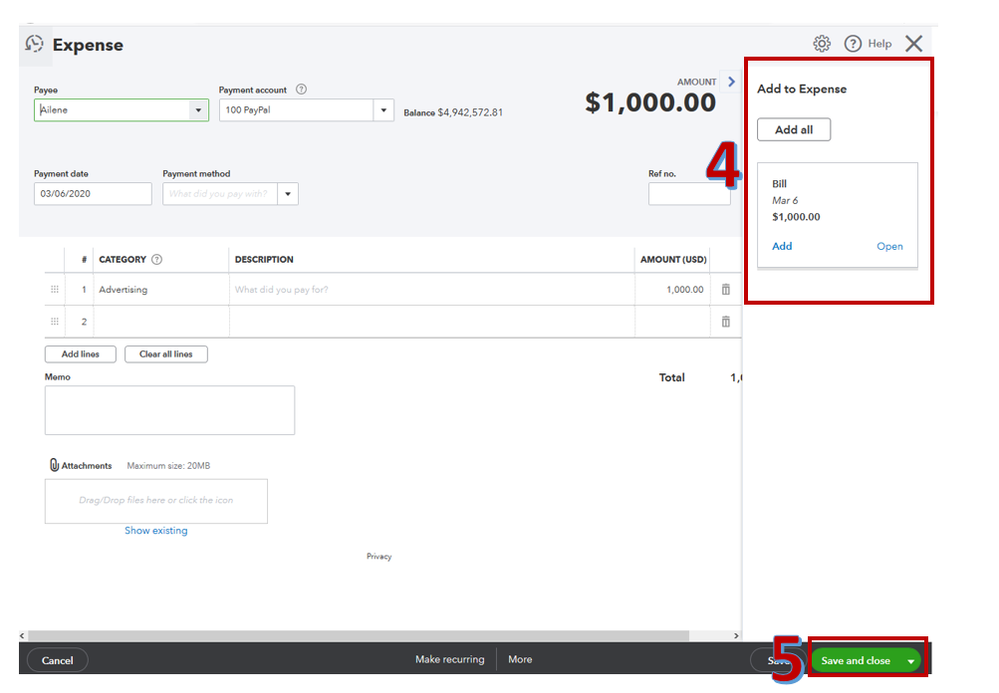Edit the Payment date field
Screen dimensions: 999x693
tap(93, 194)
